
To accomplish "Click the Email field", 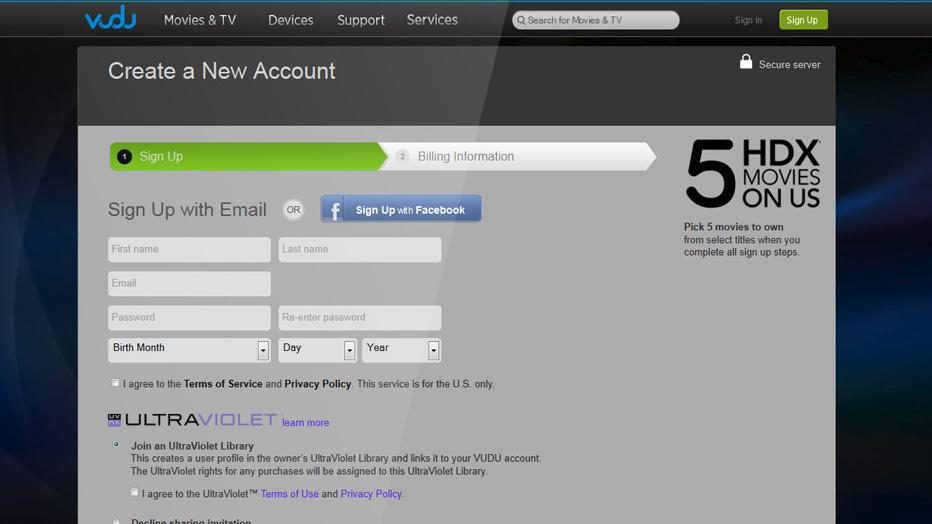I will [x=189, y=283].
